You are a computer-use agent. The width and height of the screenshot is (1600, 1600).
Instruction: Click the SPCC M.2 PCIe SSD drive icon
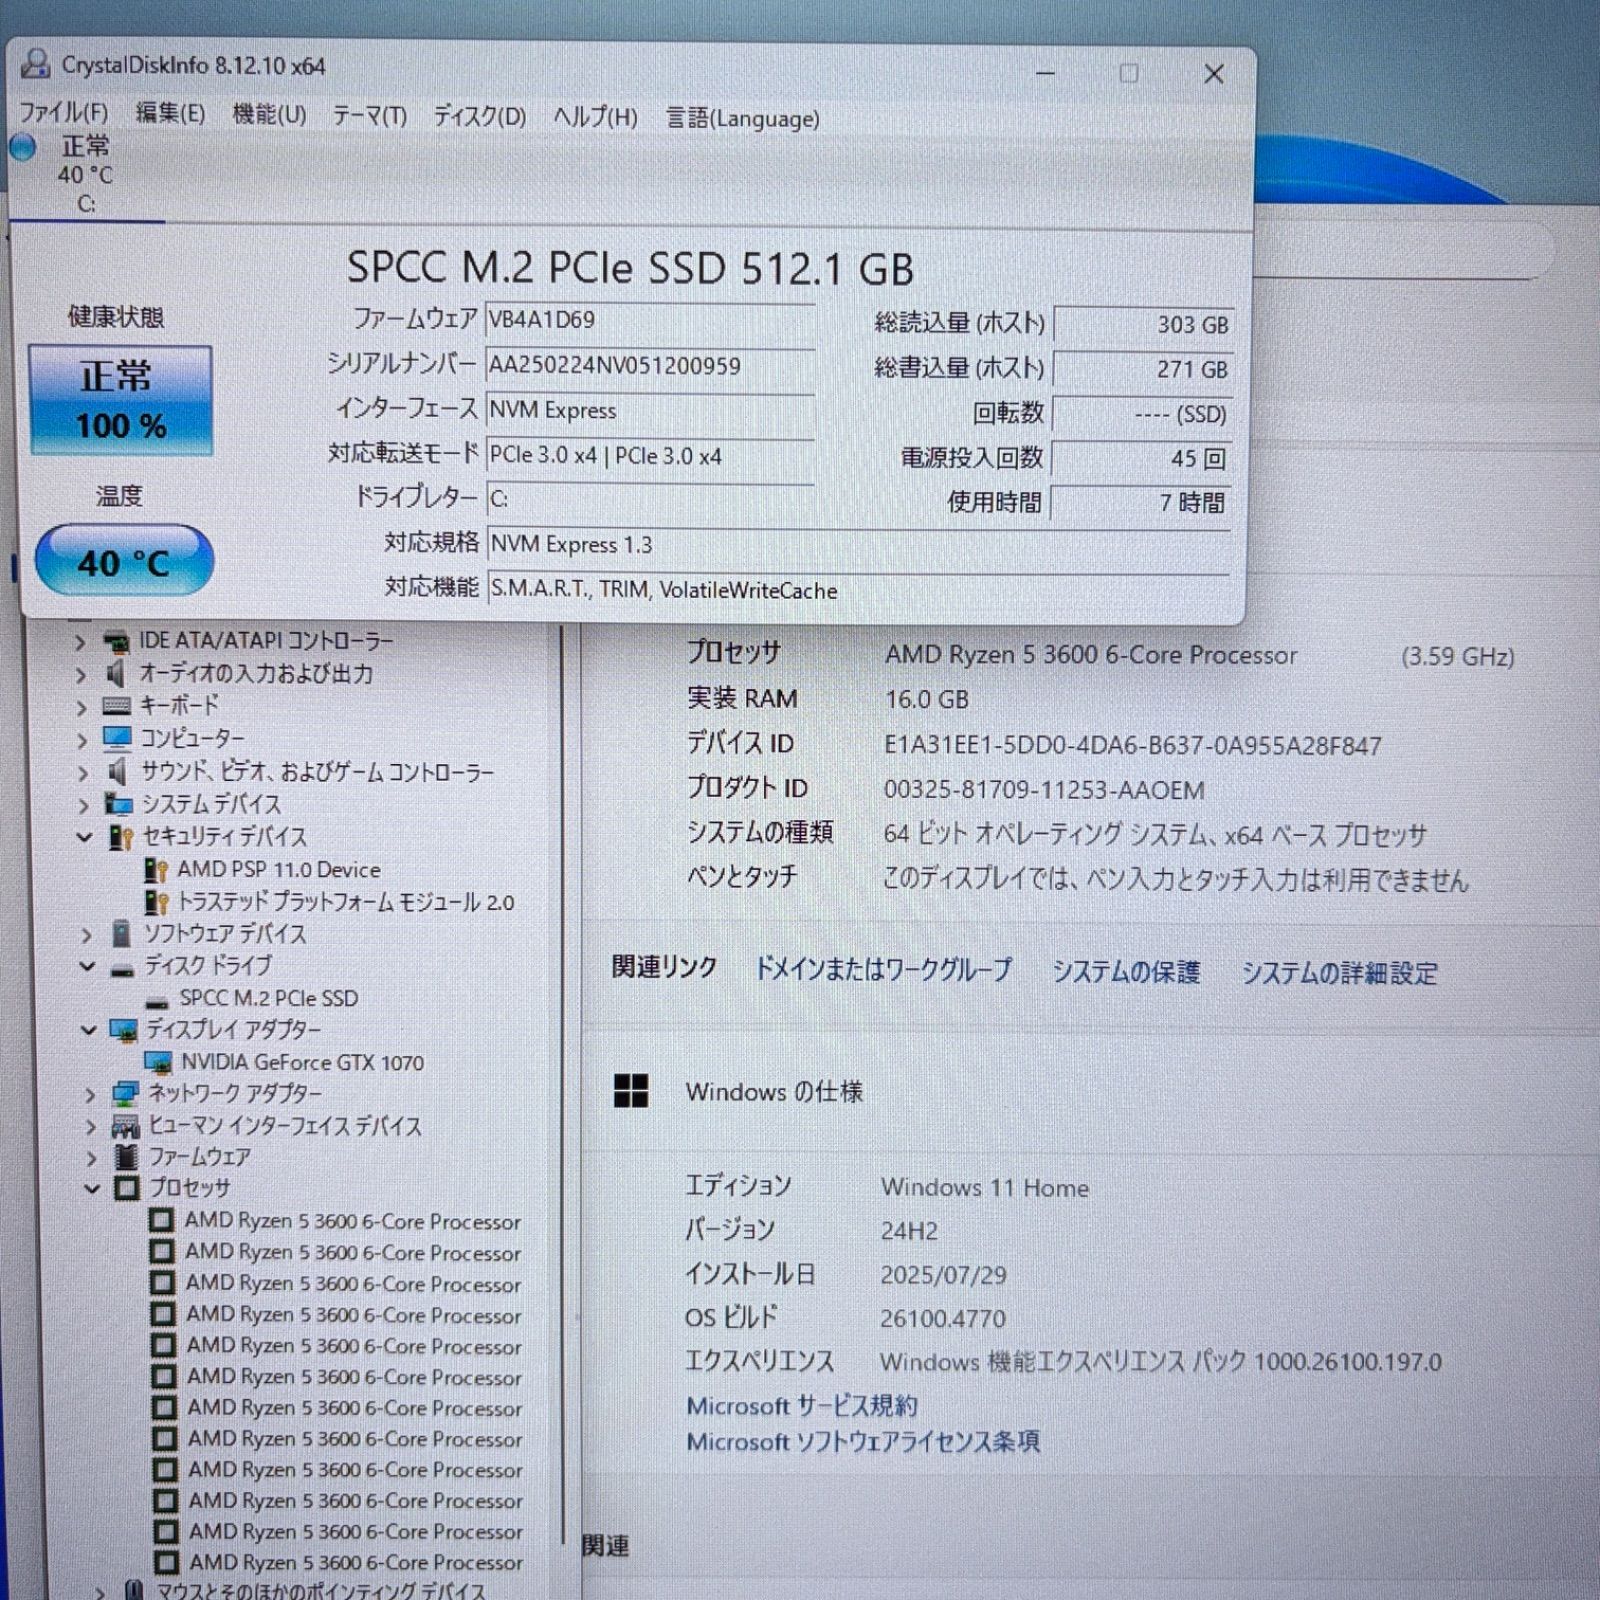tap(157, 1001)
